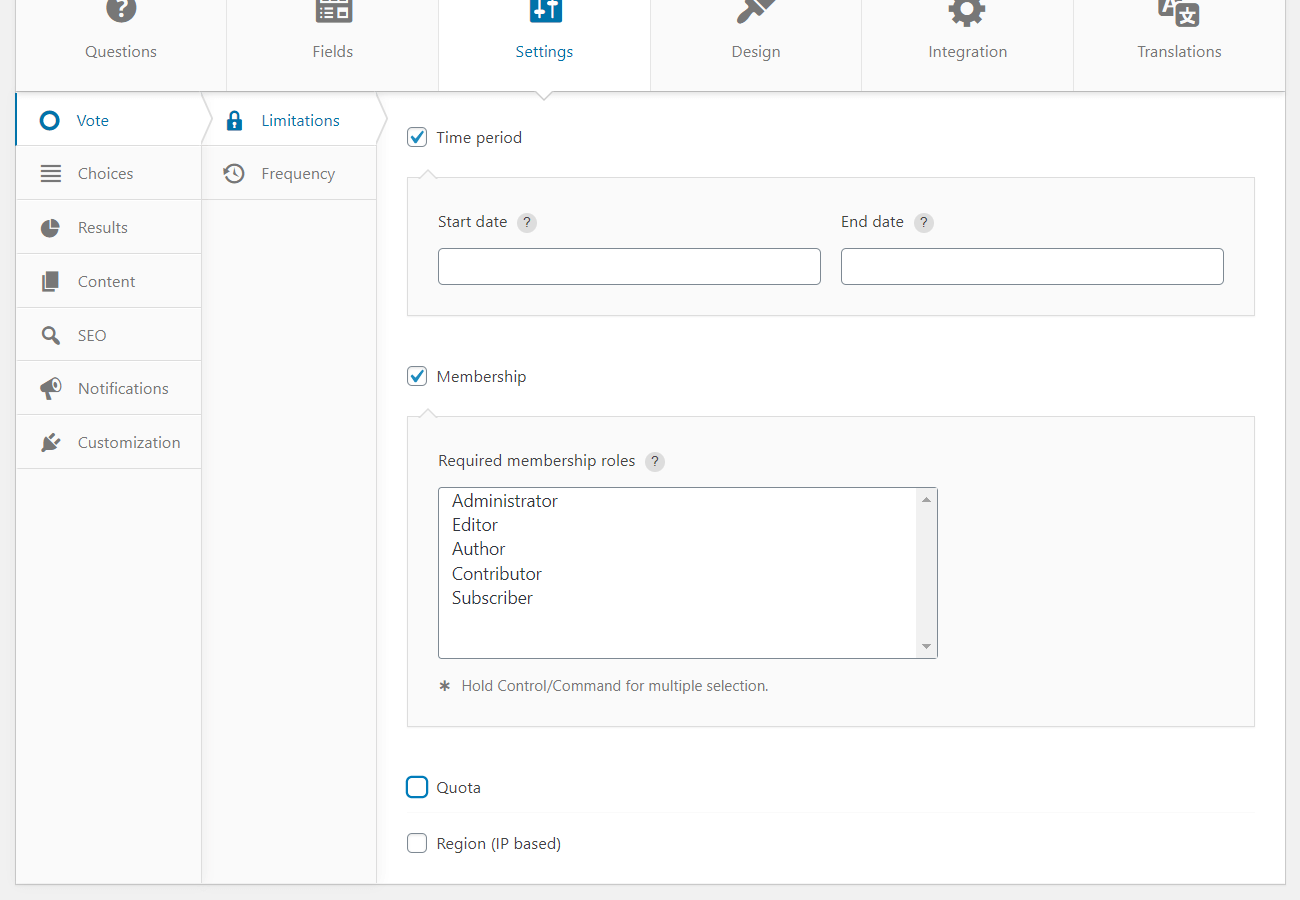Click the SEO magnifier icon
The height and width of the screenshot is (900, 1300).
pos(50,336)
